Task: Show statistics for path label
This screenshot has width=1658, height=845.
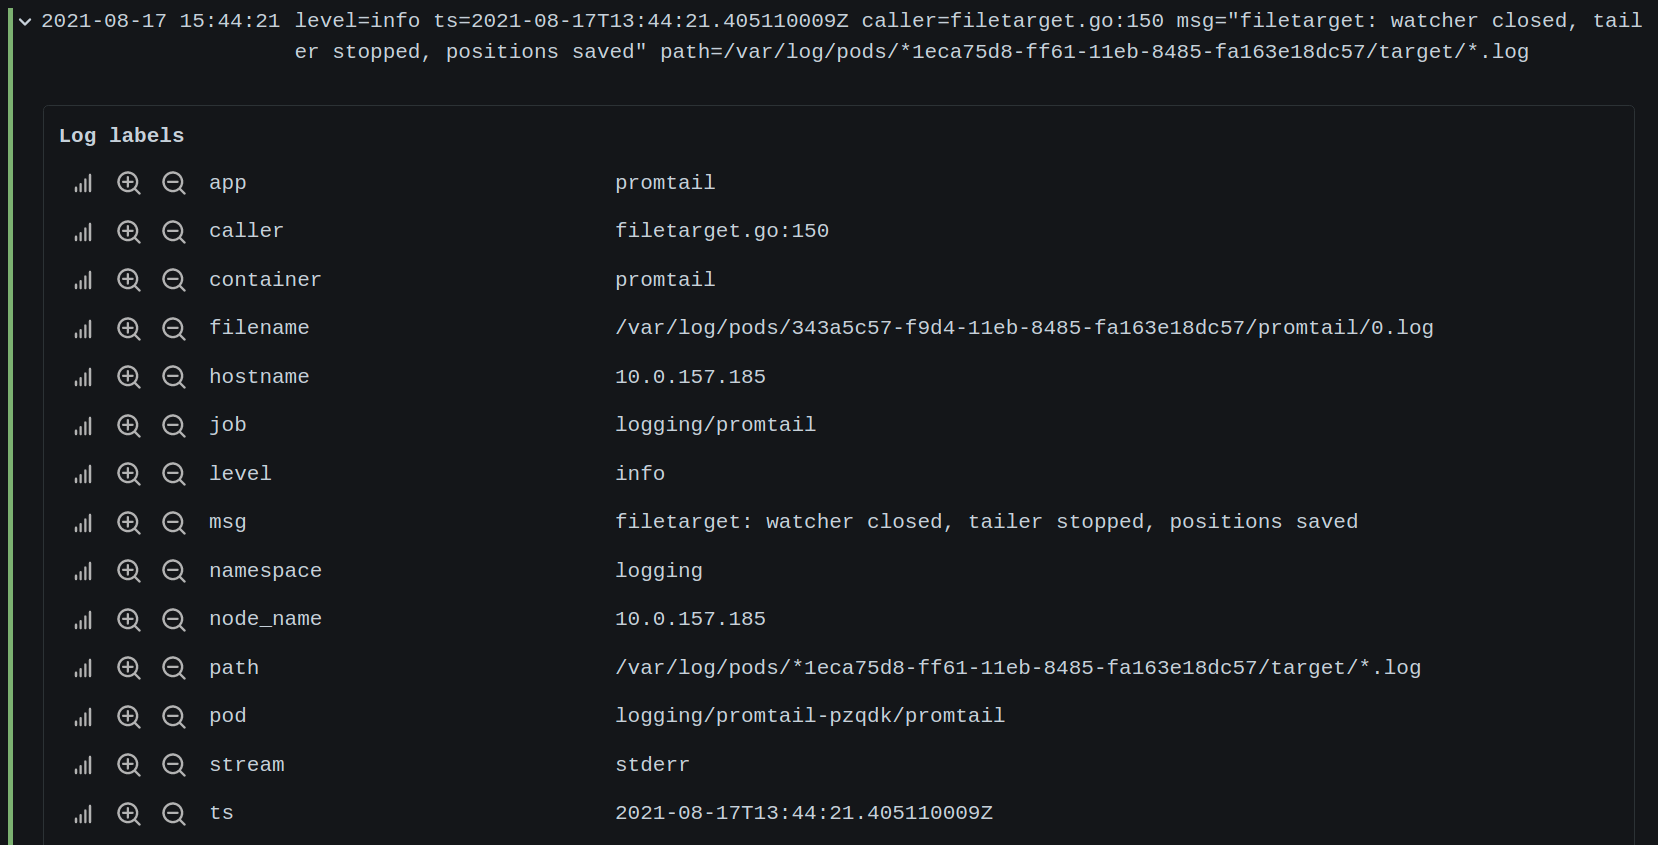Action: click(83, 668)
